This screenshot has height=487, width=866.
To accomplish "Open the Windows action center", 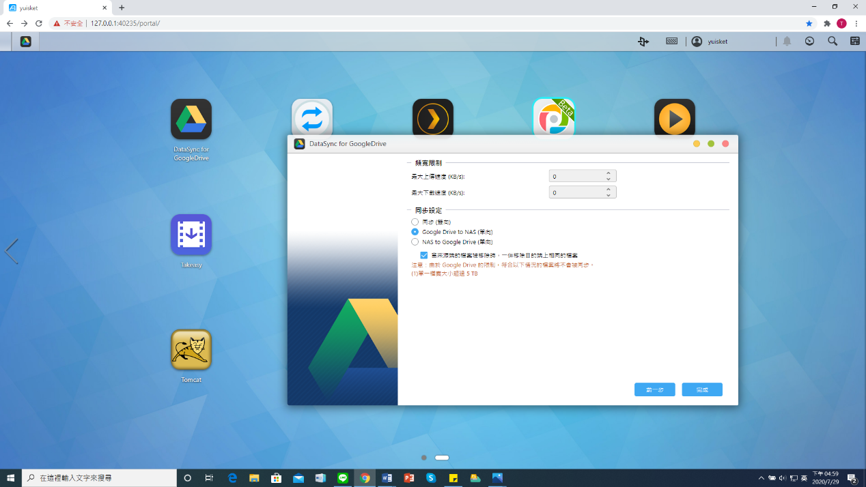I will (852, 478).
